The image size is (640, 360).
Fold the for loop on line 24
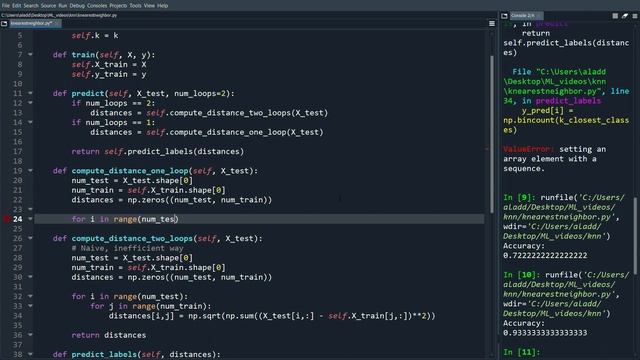point(30,219)
